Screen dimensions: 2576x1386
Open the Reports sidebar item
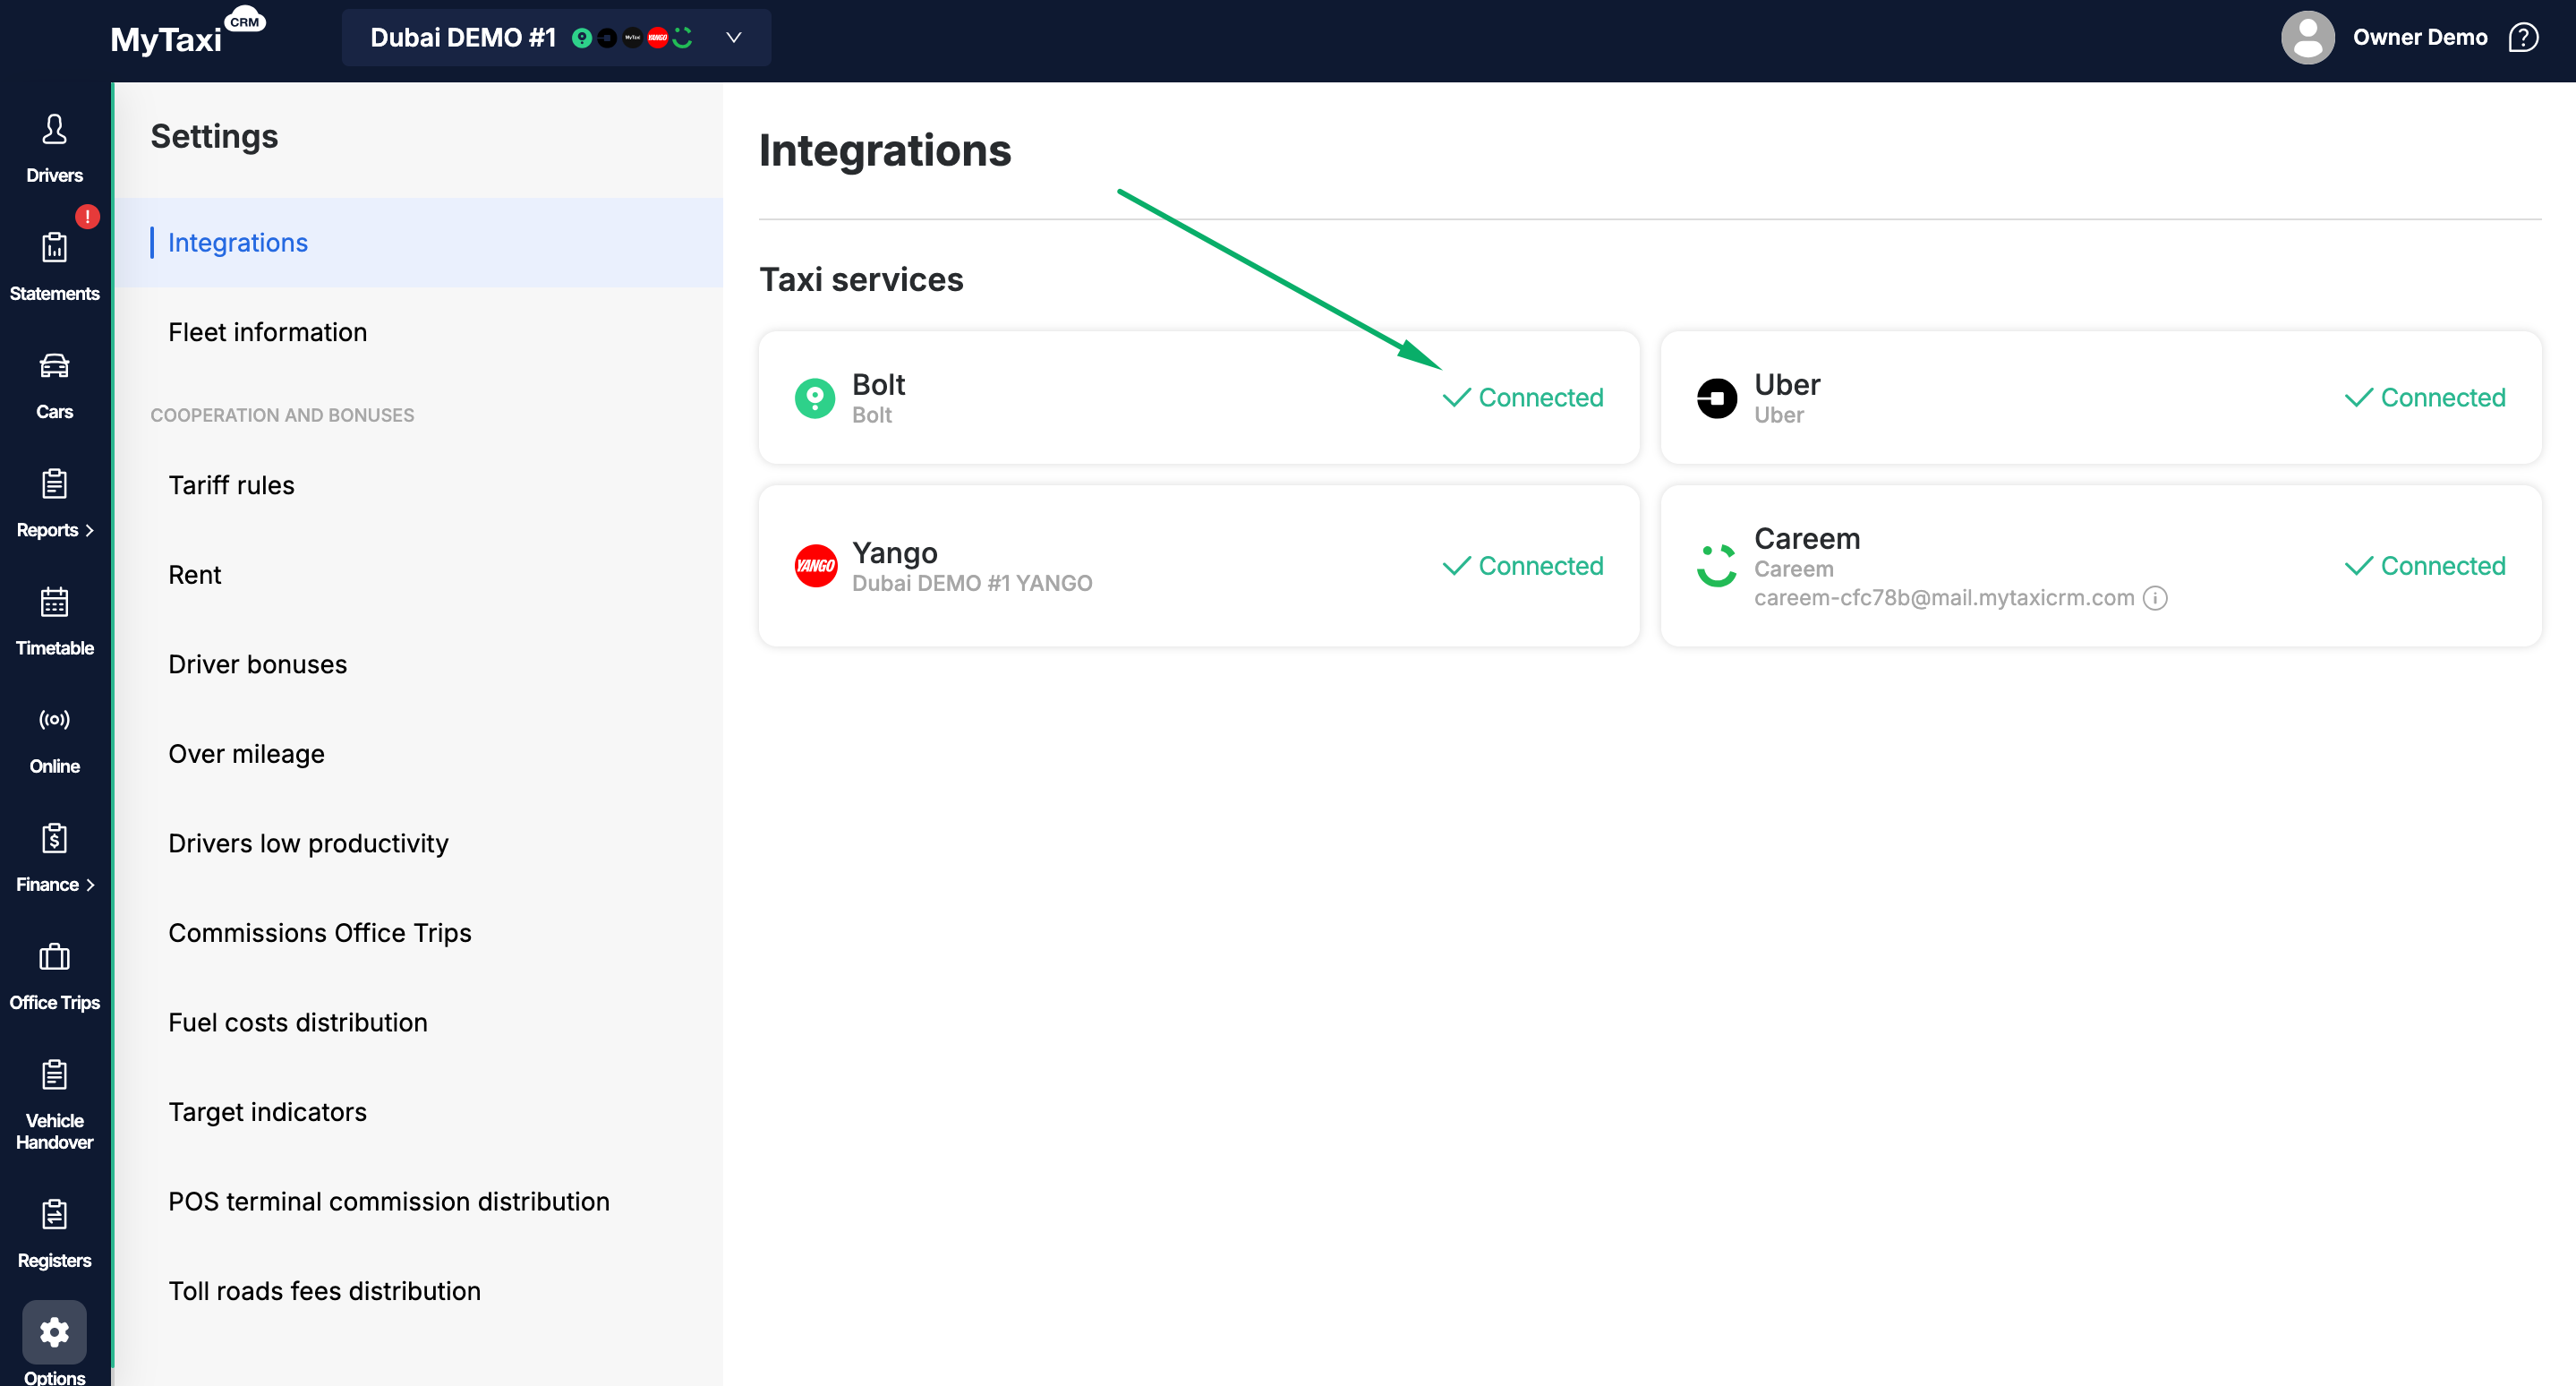click(x=54, y=502)
